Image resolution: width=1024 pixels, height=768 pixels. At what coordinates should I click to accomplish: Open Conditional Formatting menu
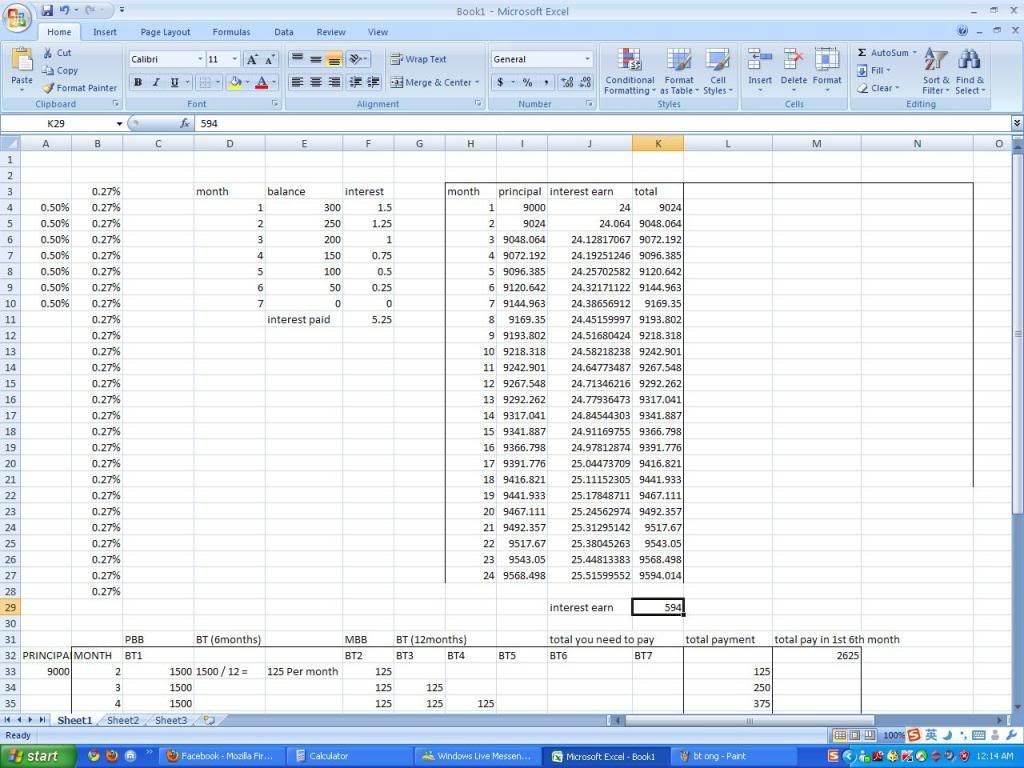[x=629, y=72]
